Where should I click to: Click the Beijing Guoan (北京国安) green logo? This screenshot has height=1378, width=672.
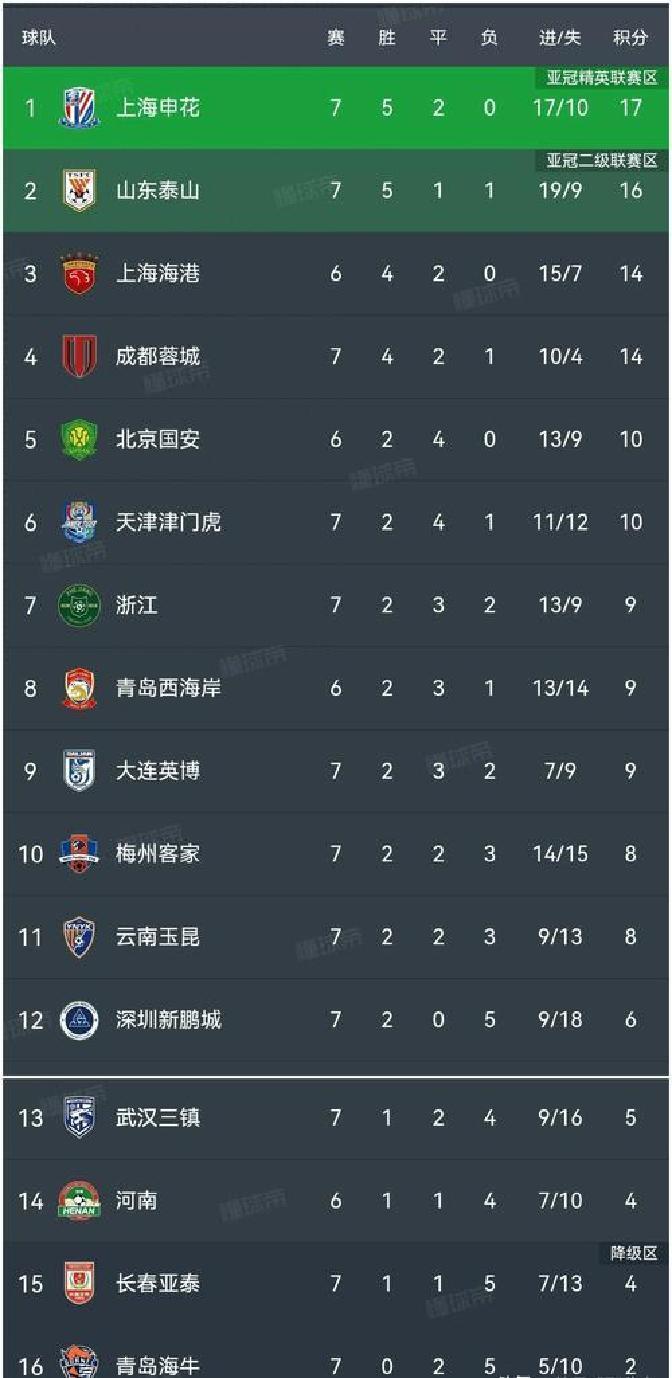click(x=80, y=439)
